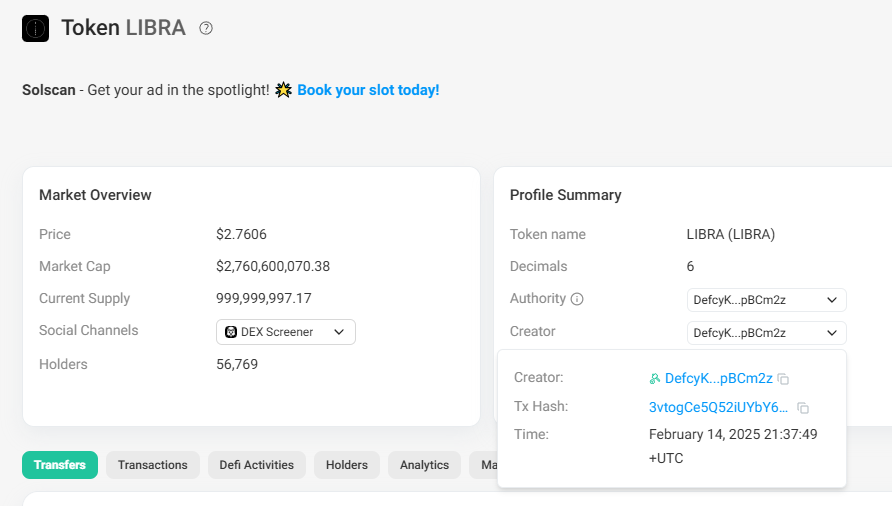Click the Solscan ad label text
Image resolution: width=892 pixels, height=506 pixels.
point(49,90)
